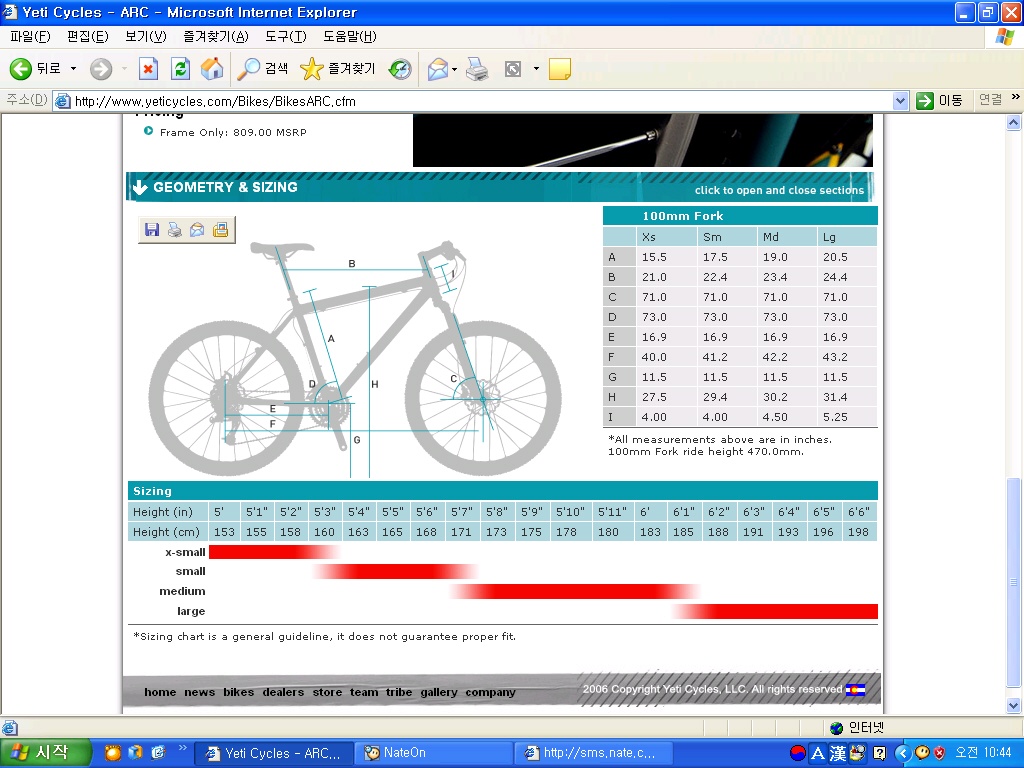Open the team footer link
Viewport: 1024px width, 768px height.
pyautogui.click(x=364, y=692)
